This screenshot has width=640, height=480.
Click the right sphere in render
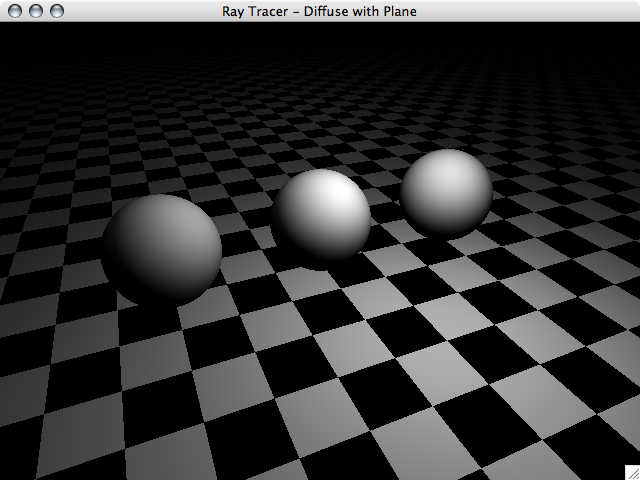pos(446,193)
